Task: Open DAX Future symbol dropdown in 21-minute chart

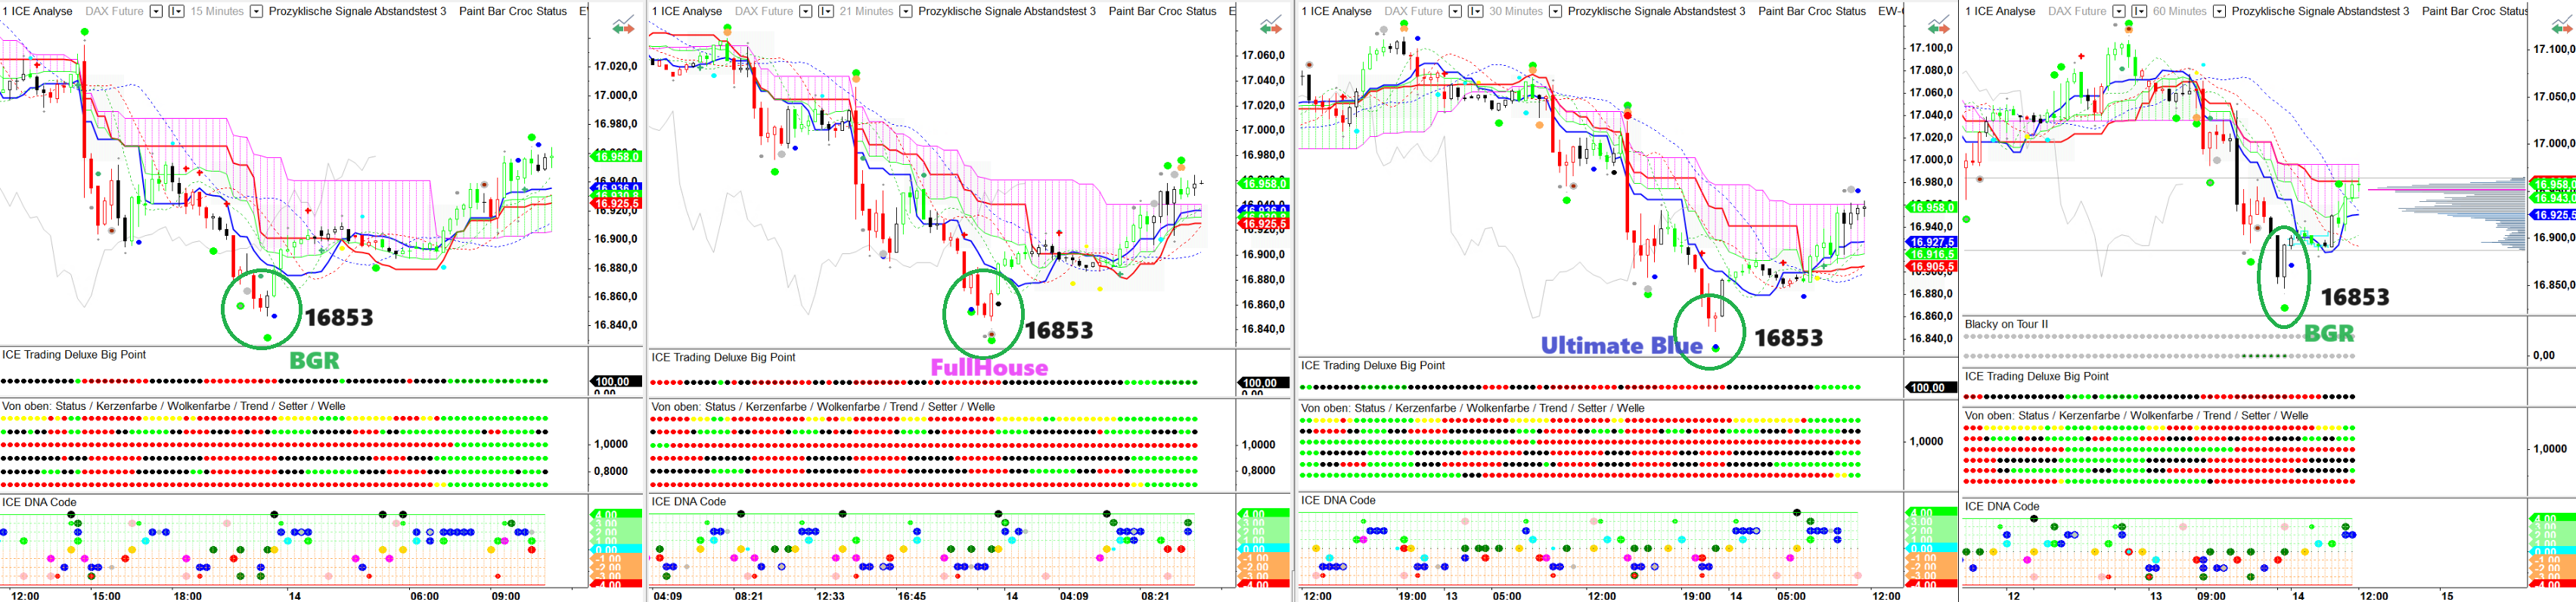Action: pos(805,11)
